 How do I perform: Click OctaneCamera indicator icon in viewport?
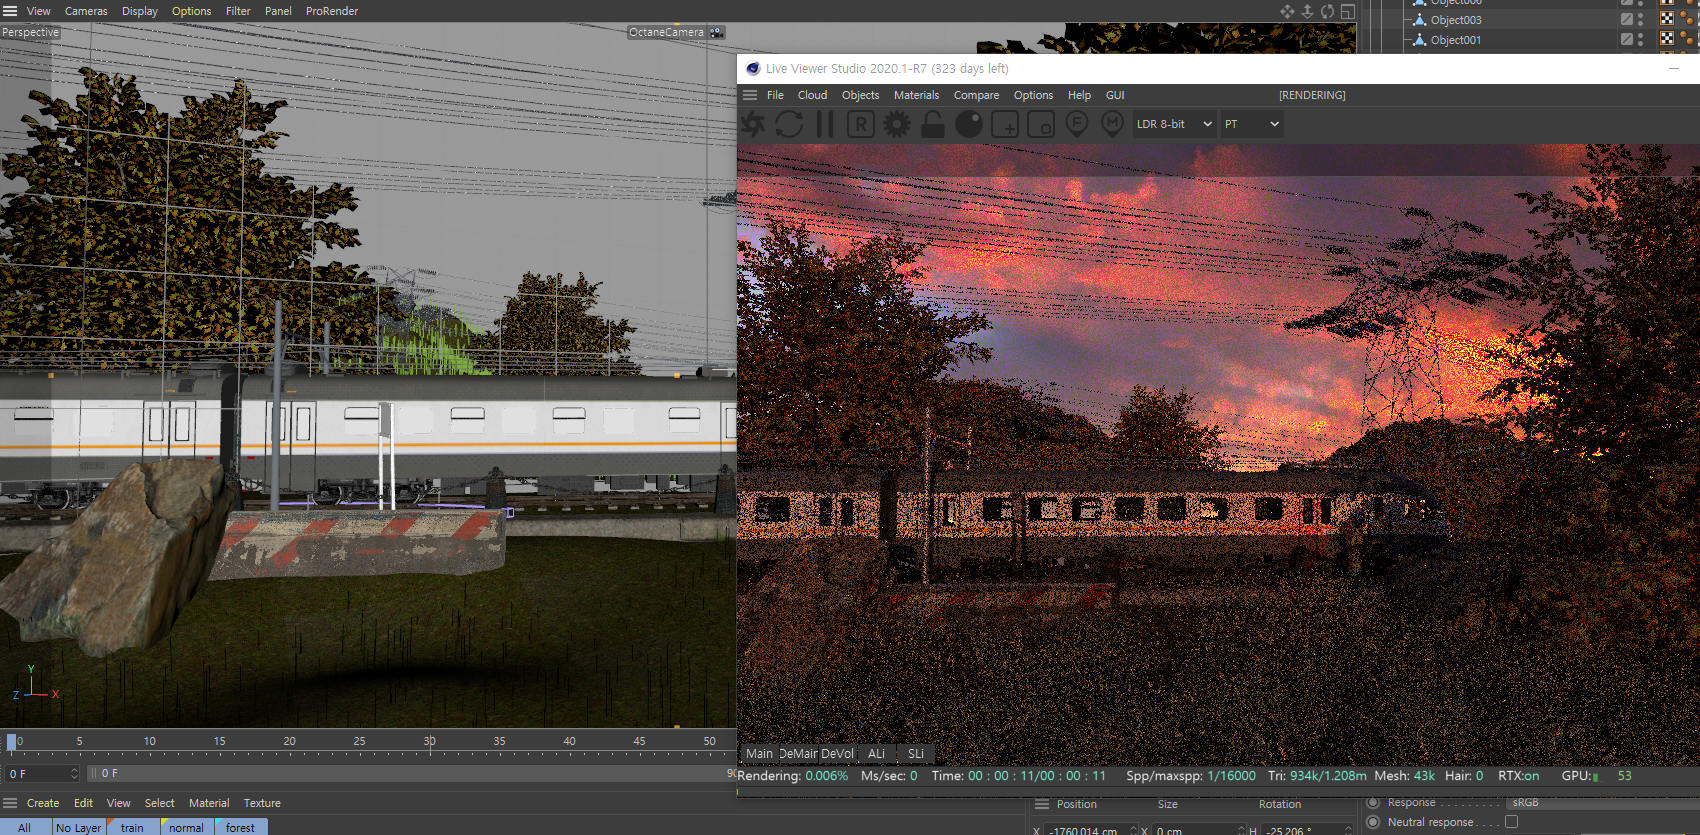[716, 32]
